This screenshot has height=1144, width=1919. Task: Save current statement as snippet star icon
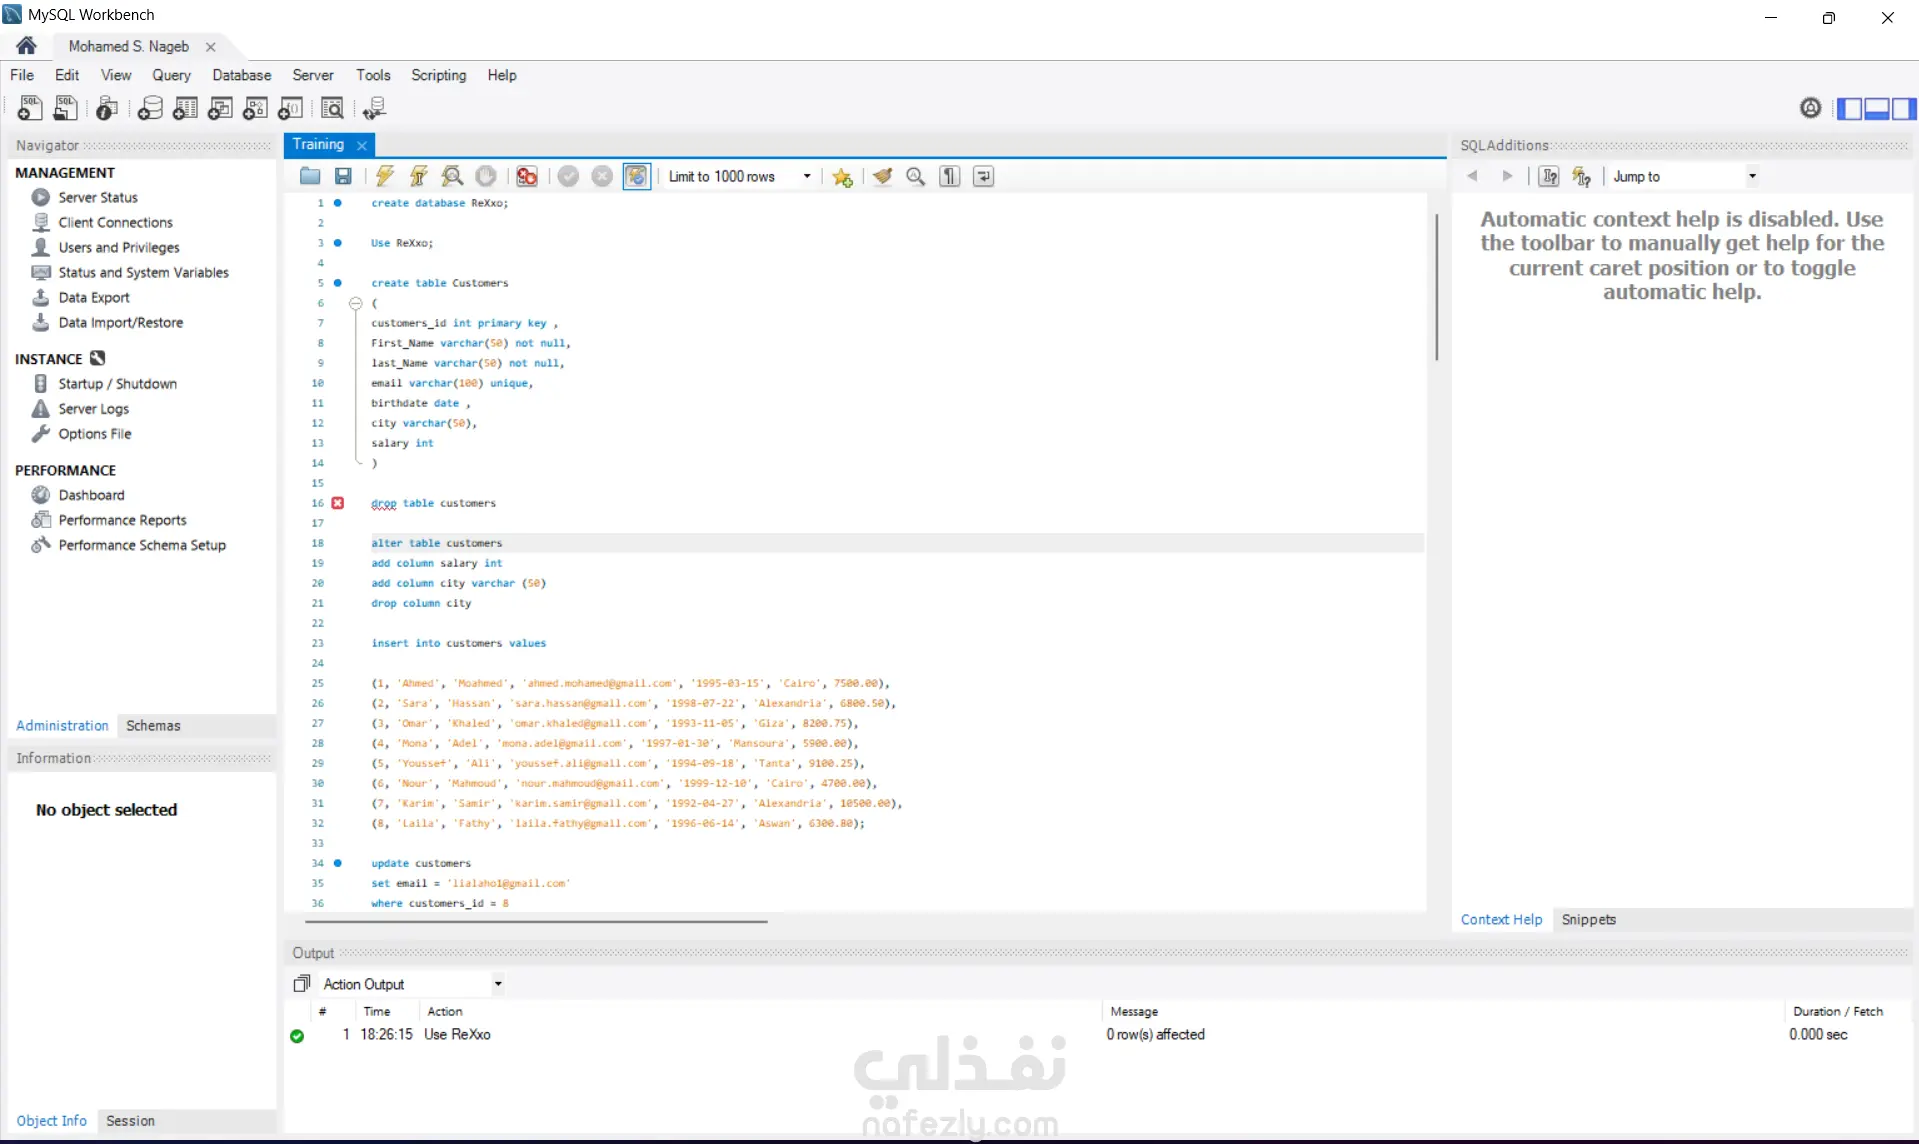[x=843, y=177]
